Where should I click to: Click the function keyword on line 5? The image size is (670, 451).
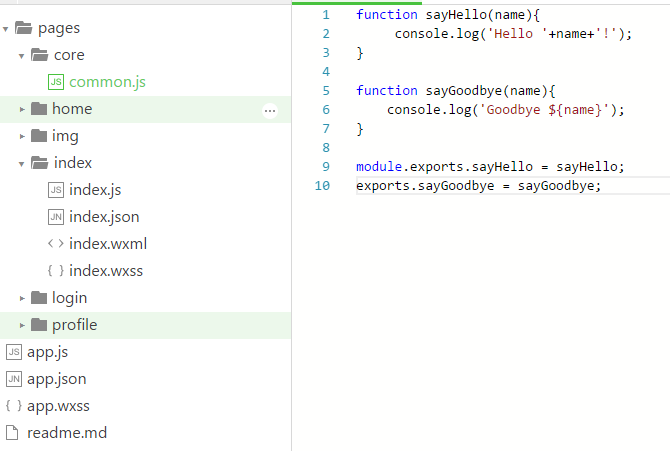pos(387,91)
